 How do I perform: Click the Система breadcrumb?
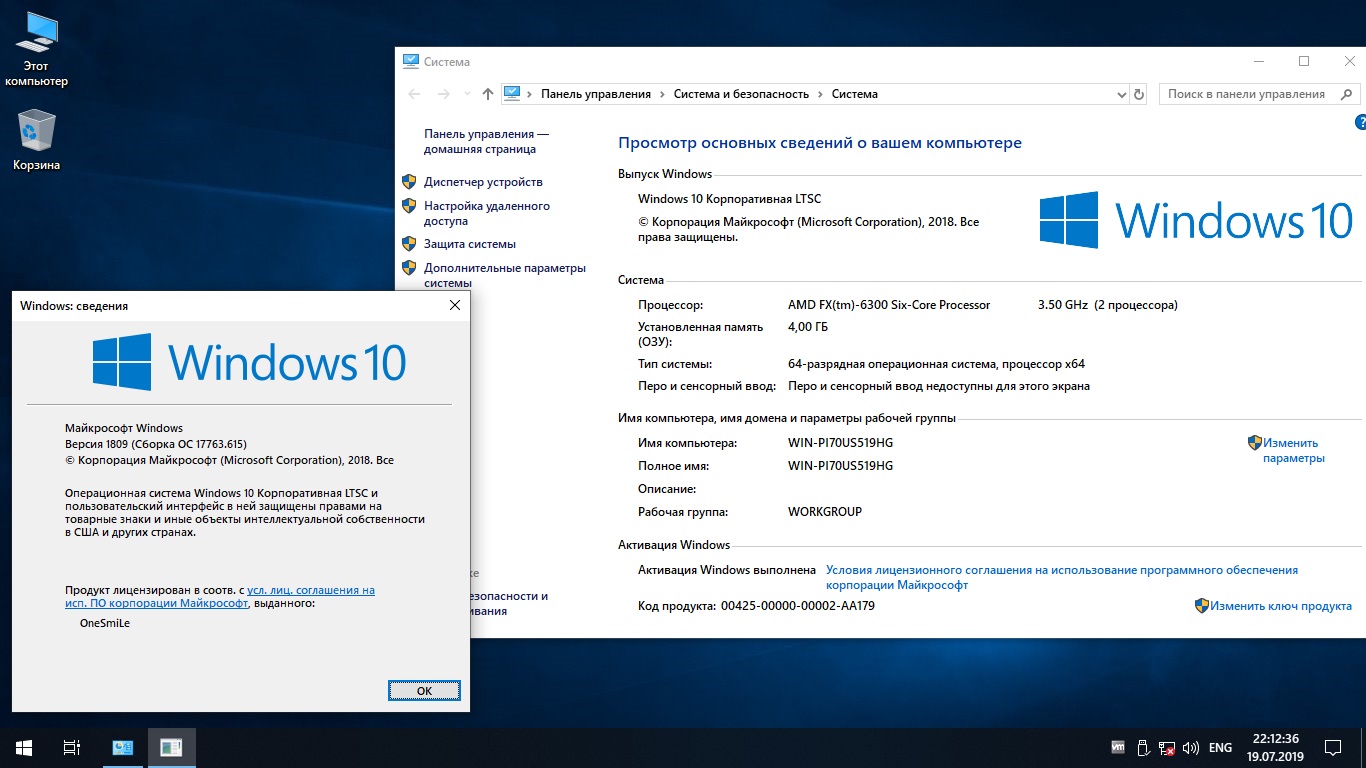click(854, 94)
